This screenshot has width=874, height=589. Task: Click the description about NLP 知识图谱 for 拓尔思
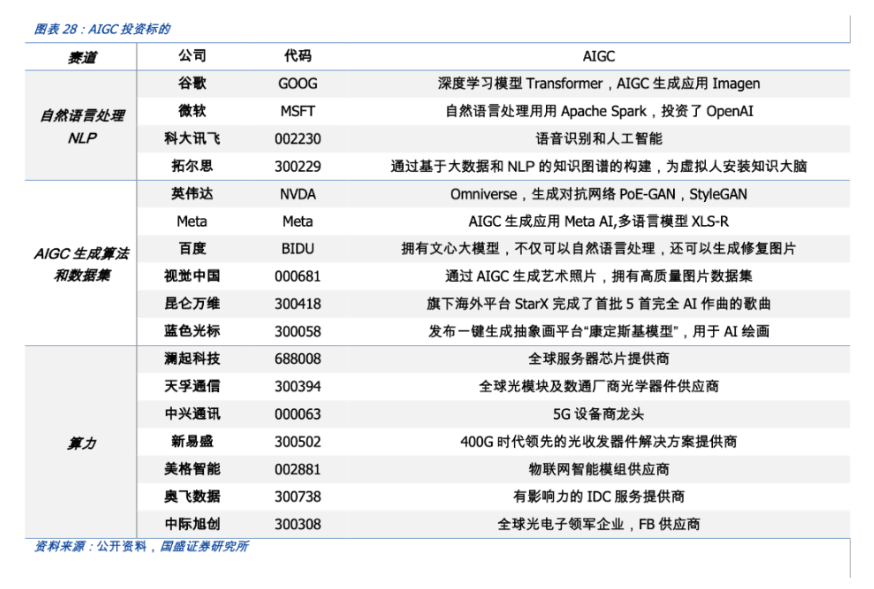599,166
